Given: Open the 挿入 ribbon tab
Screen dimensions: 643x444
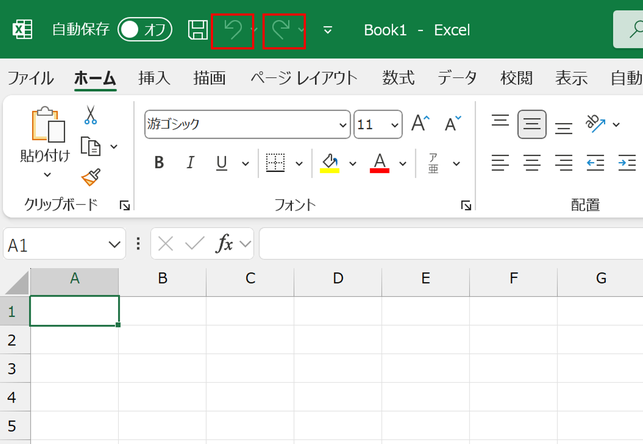Looking at the screenshot, I should coord(154,78).
